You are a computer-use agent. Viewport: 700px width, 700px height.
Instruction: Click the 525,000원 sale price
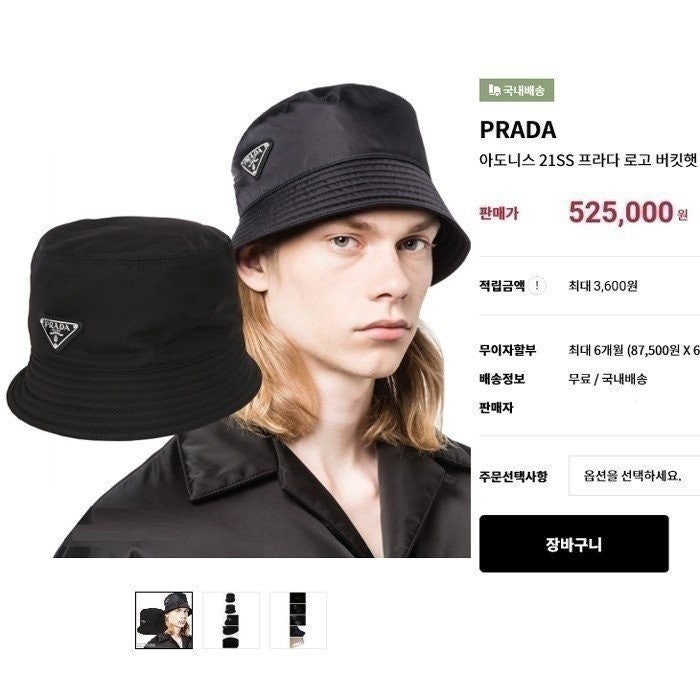coord(628,212)
